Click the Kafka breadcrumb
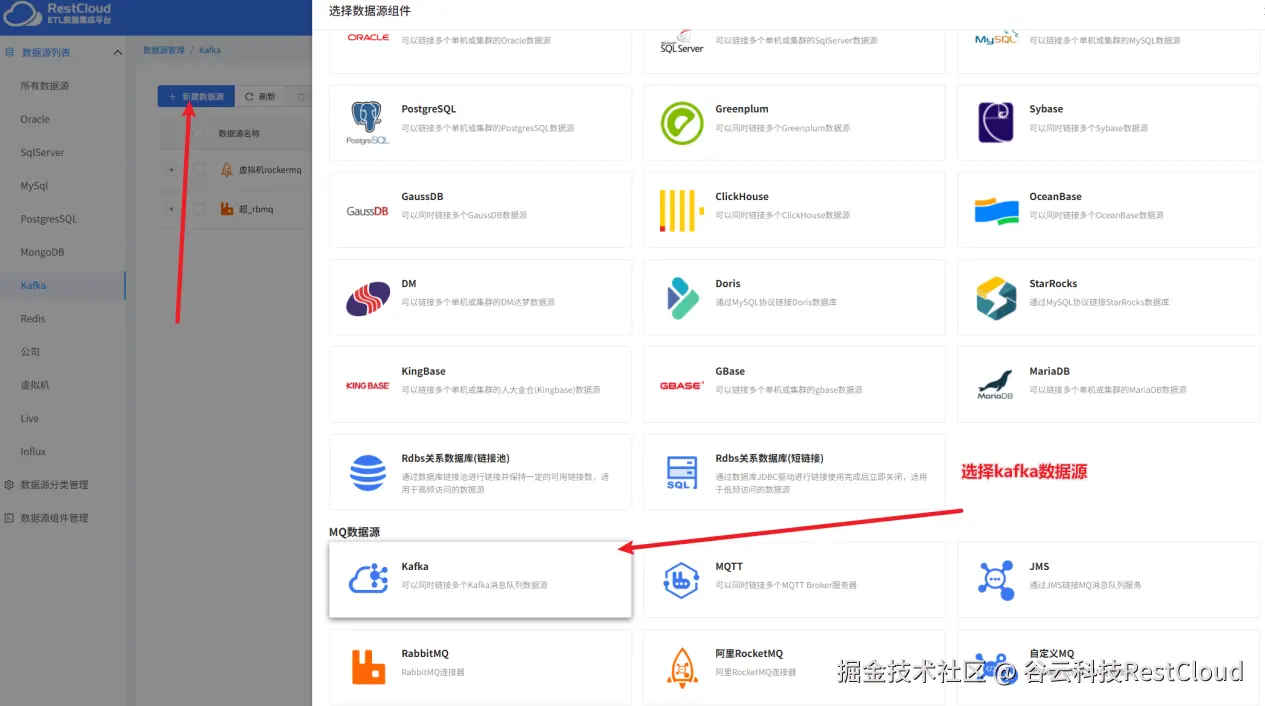 (210, 49)
